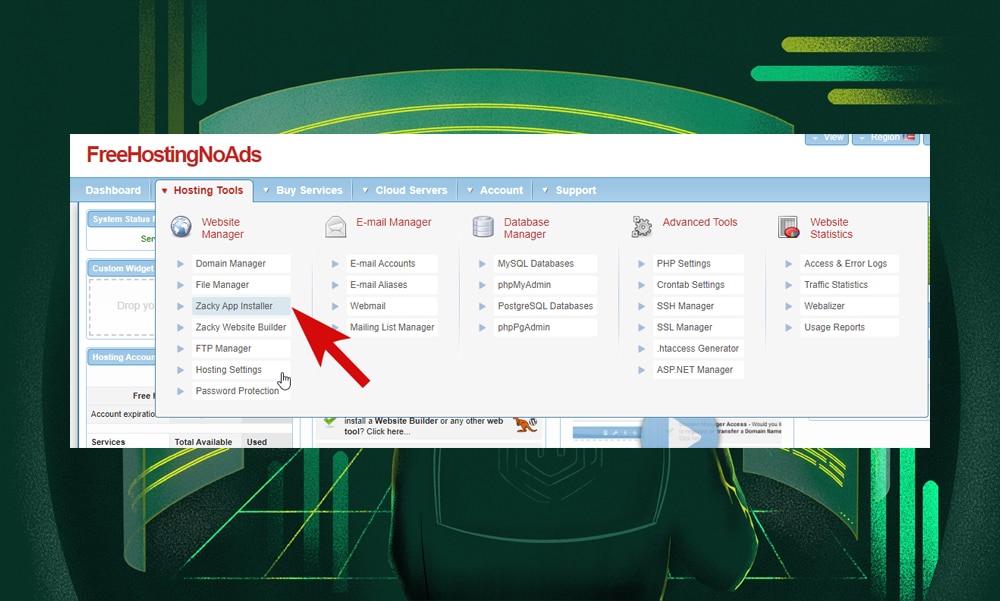This screenshot has width=1000, height=601.
Task: Open phpMyAdmin
Action: tap(527, 284)
